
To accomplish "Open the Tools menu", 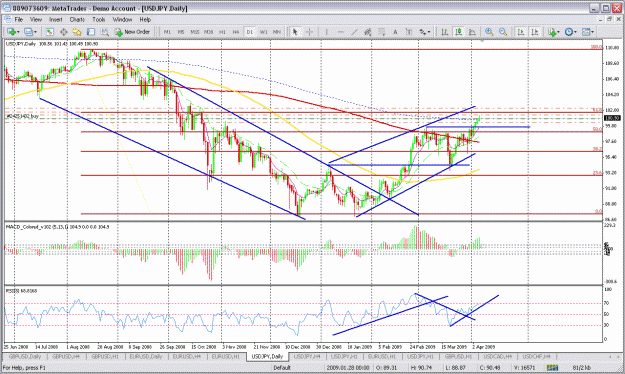I will click(x=98, y=19).
